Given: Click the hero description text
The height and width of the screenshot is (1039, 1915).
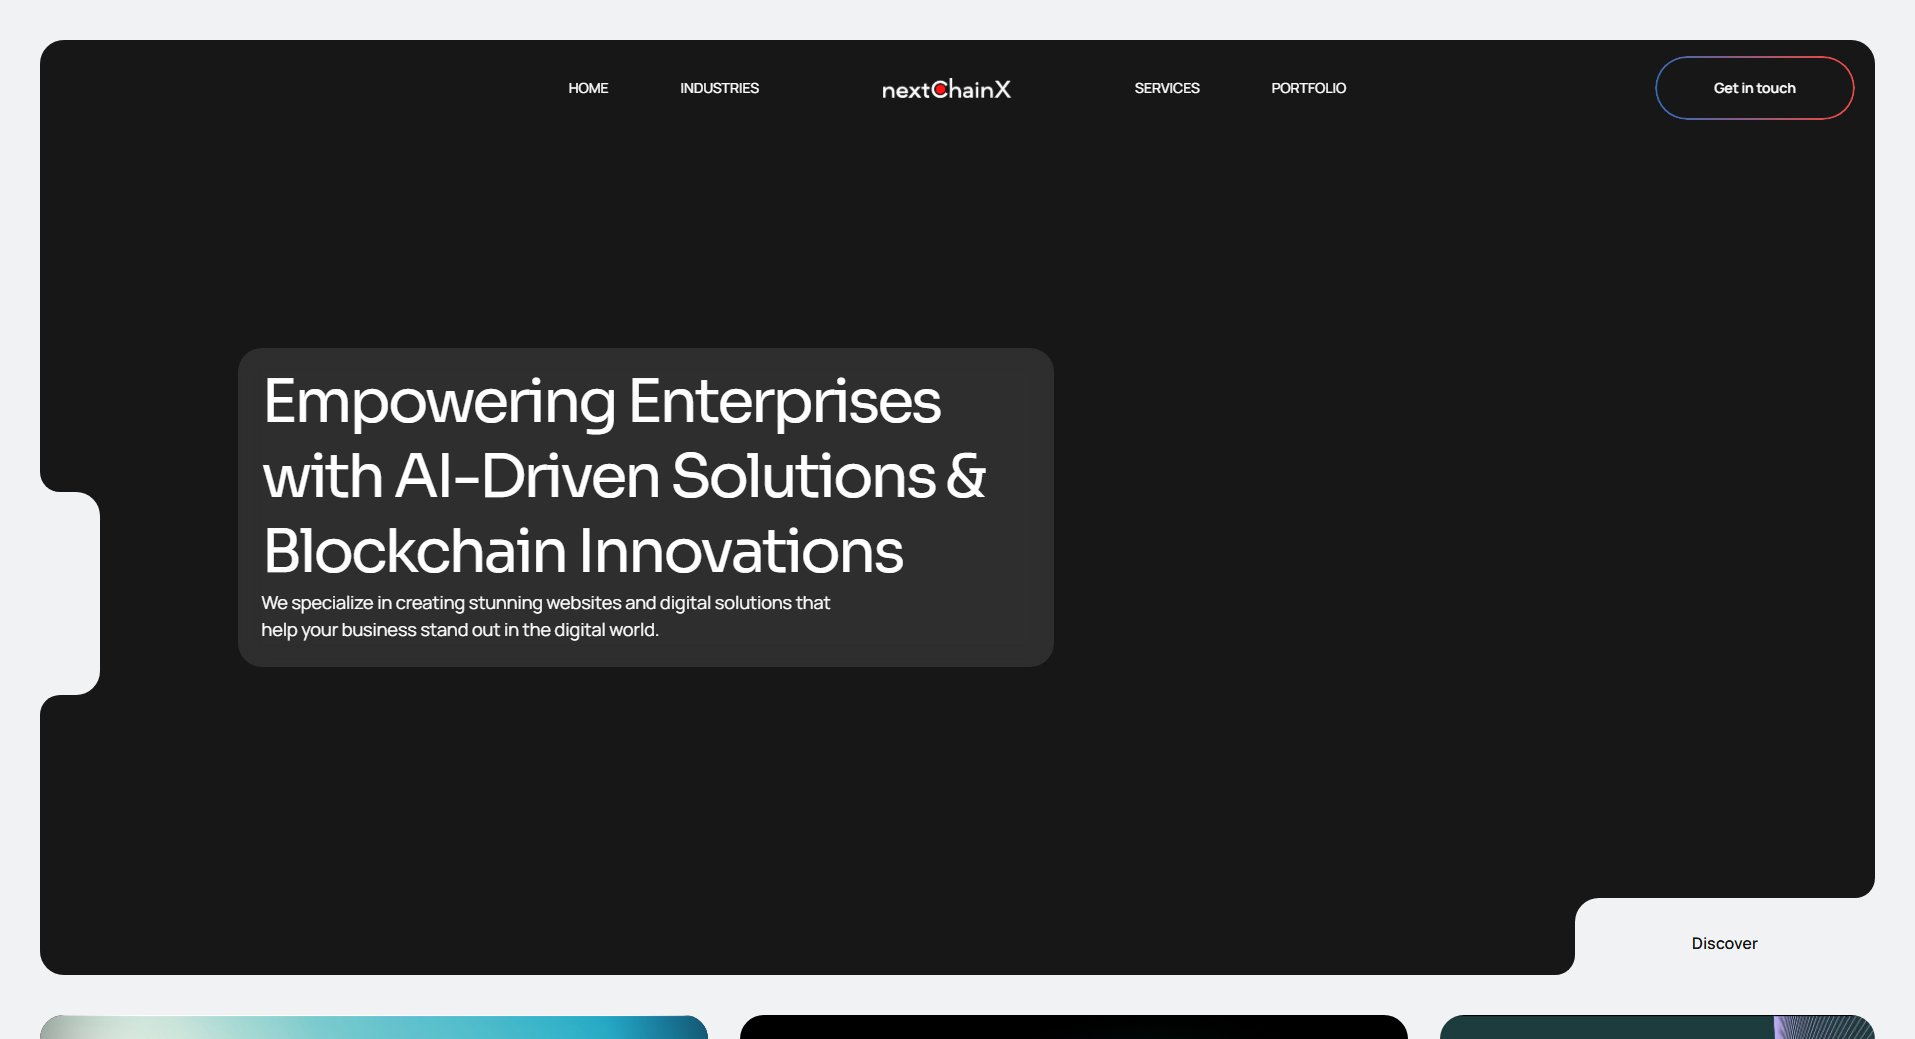Looking at the screenshot, I should 545,615.
